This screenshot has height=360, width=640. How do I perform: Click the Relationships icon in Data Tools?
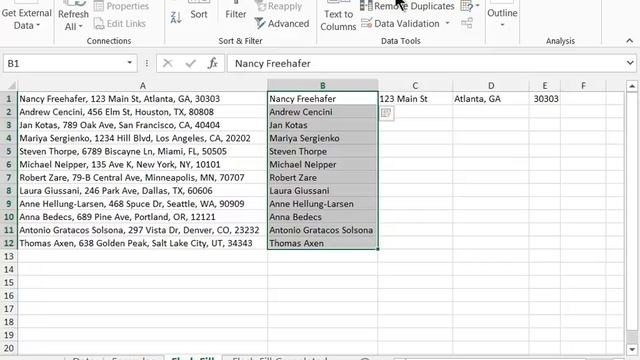pyautogui.click(x=467, y=23)
